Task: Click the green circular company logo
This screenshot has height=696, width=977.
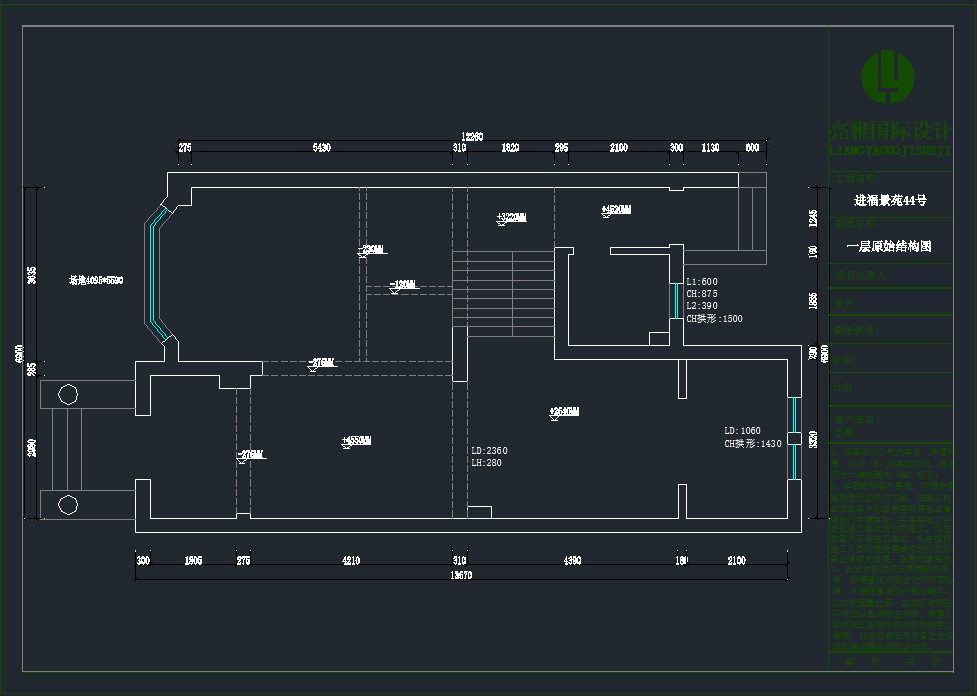Action: [x=888, y=75]
